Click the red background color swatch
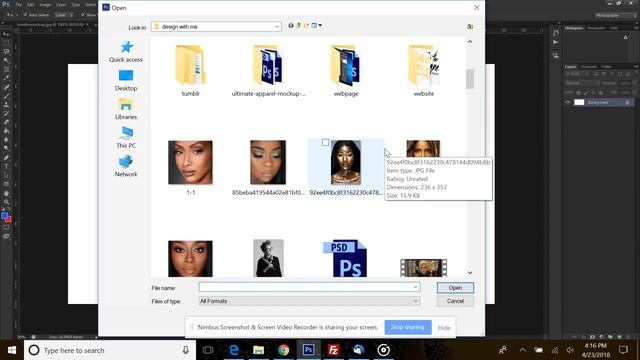640x360 pixels. pos(9,219)
